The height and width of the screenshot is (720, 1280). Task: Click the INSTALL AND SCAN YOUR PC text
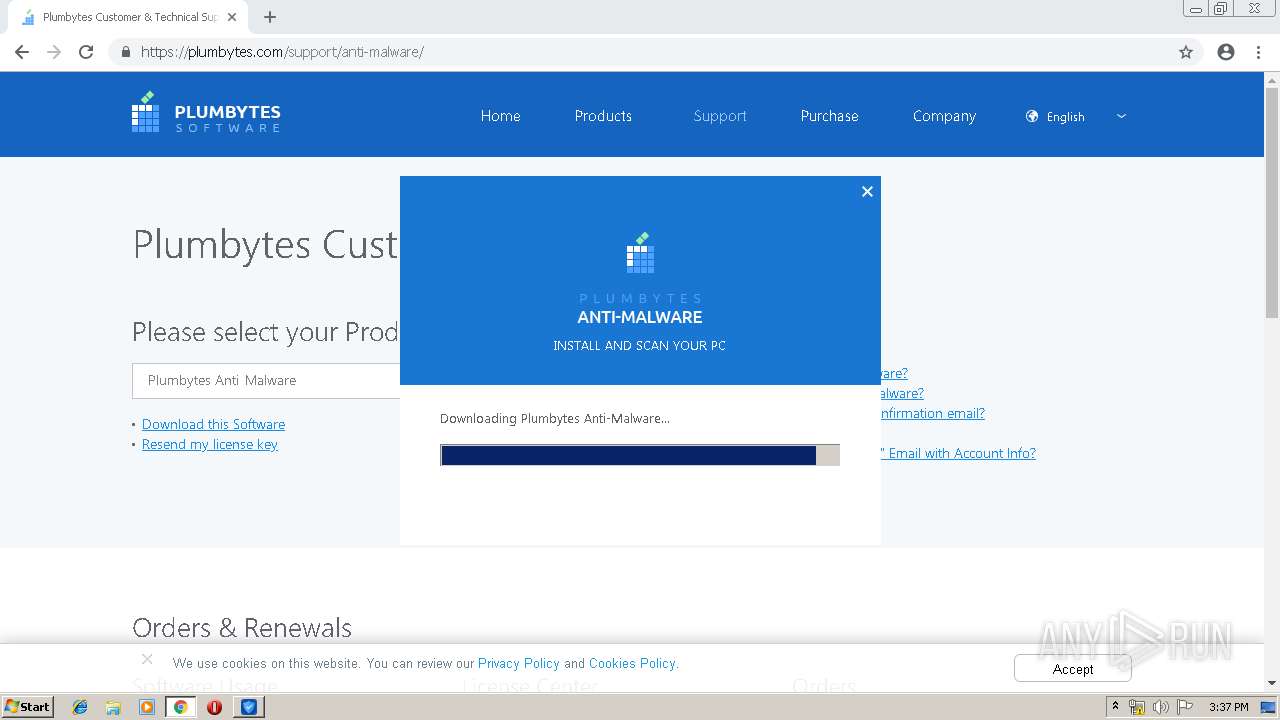[x=640, y=345]
